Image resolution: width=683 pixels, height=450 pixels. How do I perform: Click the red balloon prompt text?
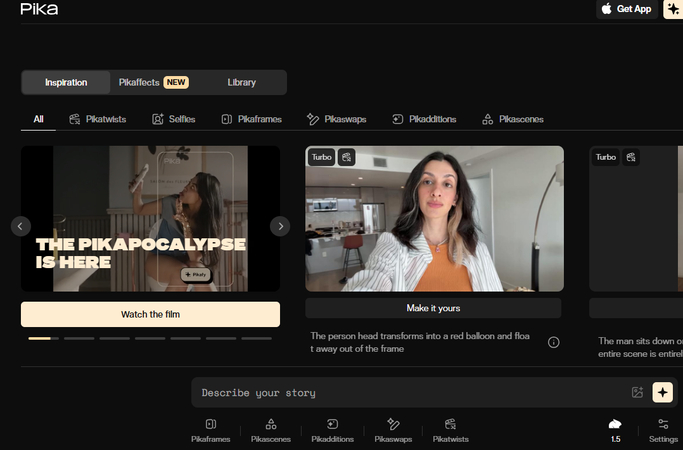click(420, 342)
